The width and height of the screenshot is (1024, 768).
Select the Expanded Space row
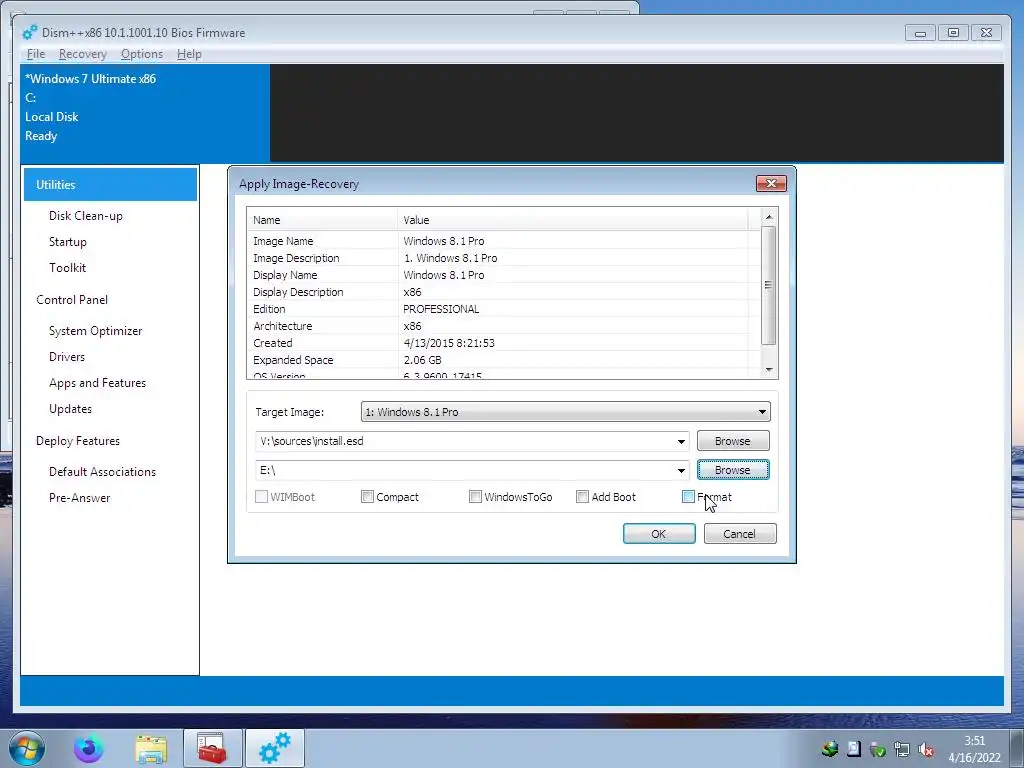tap(504, 360)
